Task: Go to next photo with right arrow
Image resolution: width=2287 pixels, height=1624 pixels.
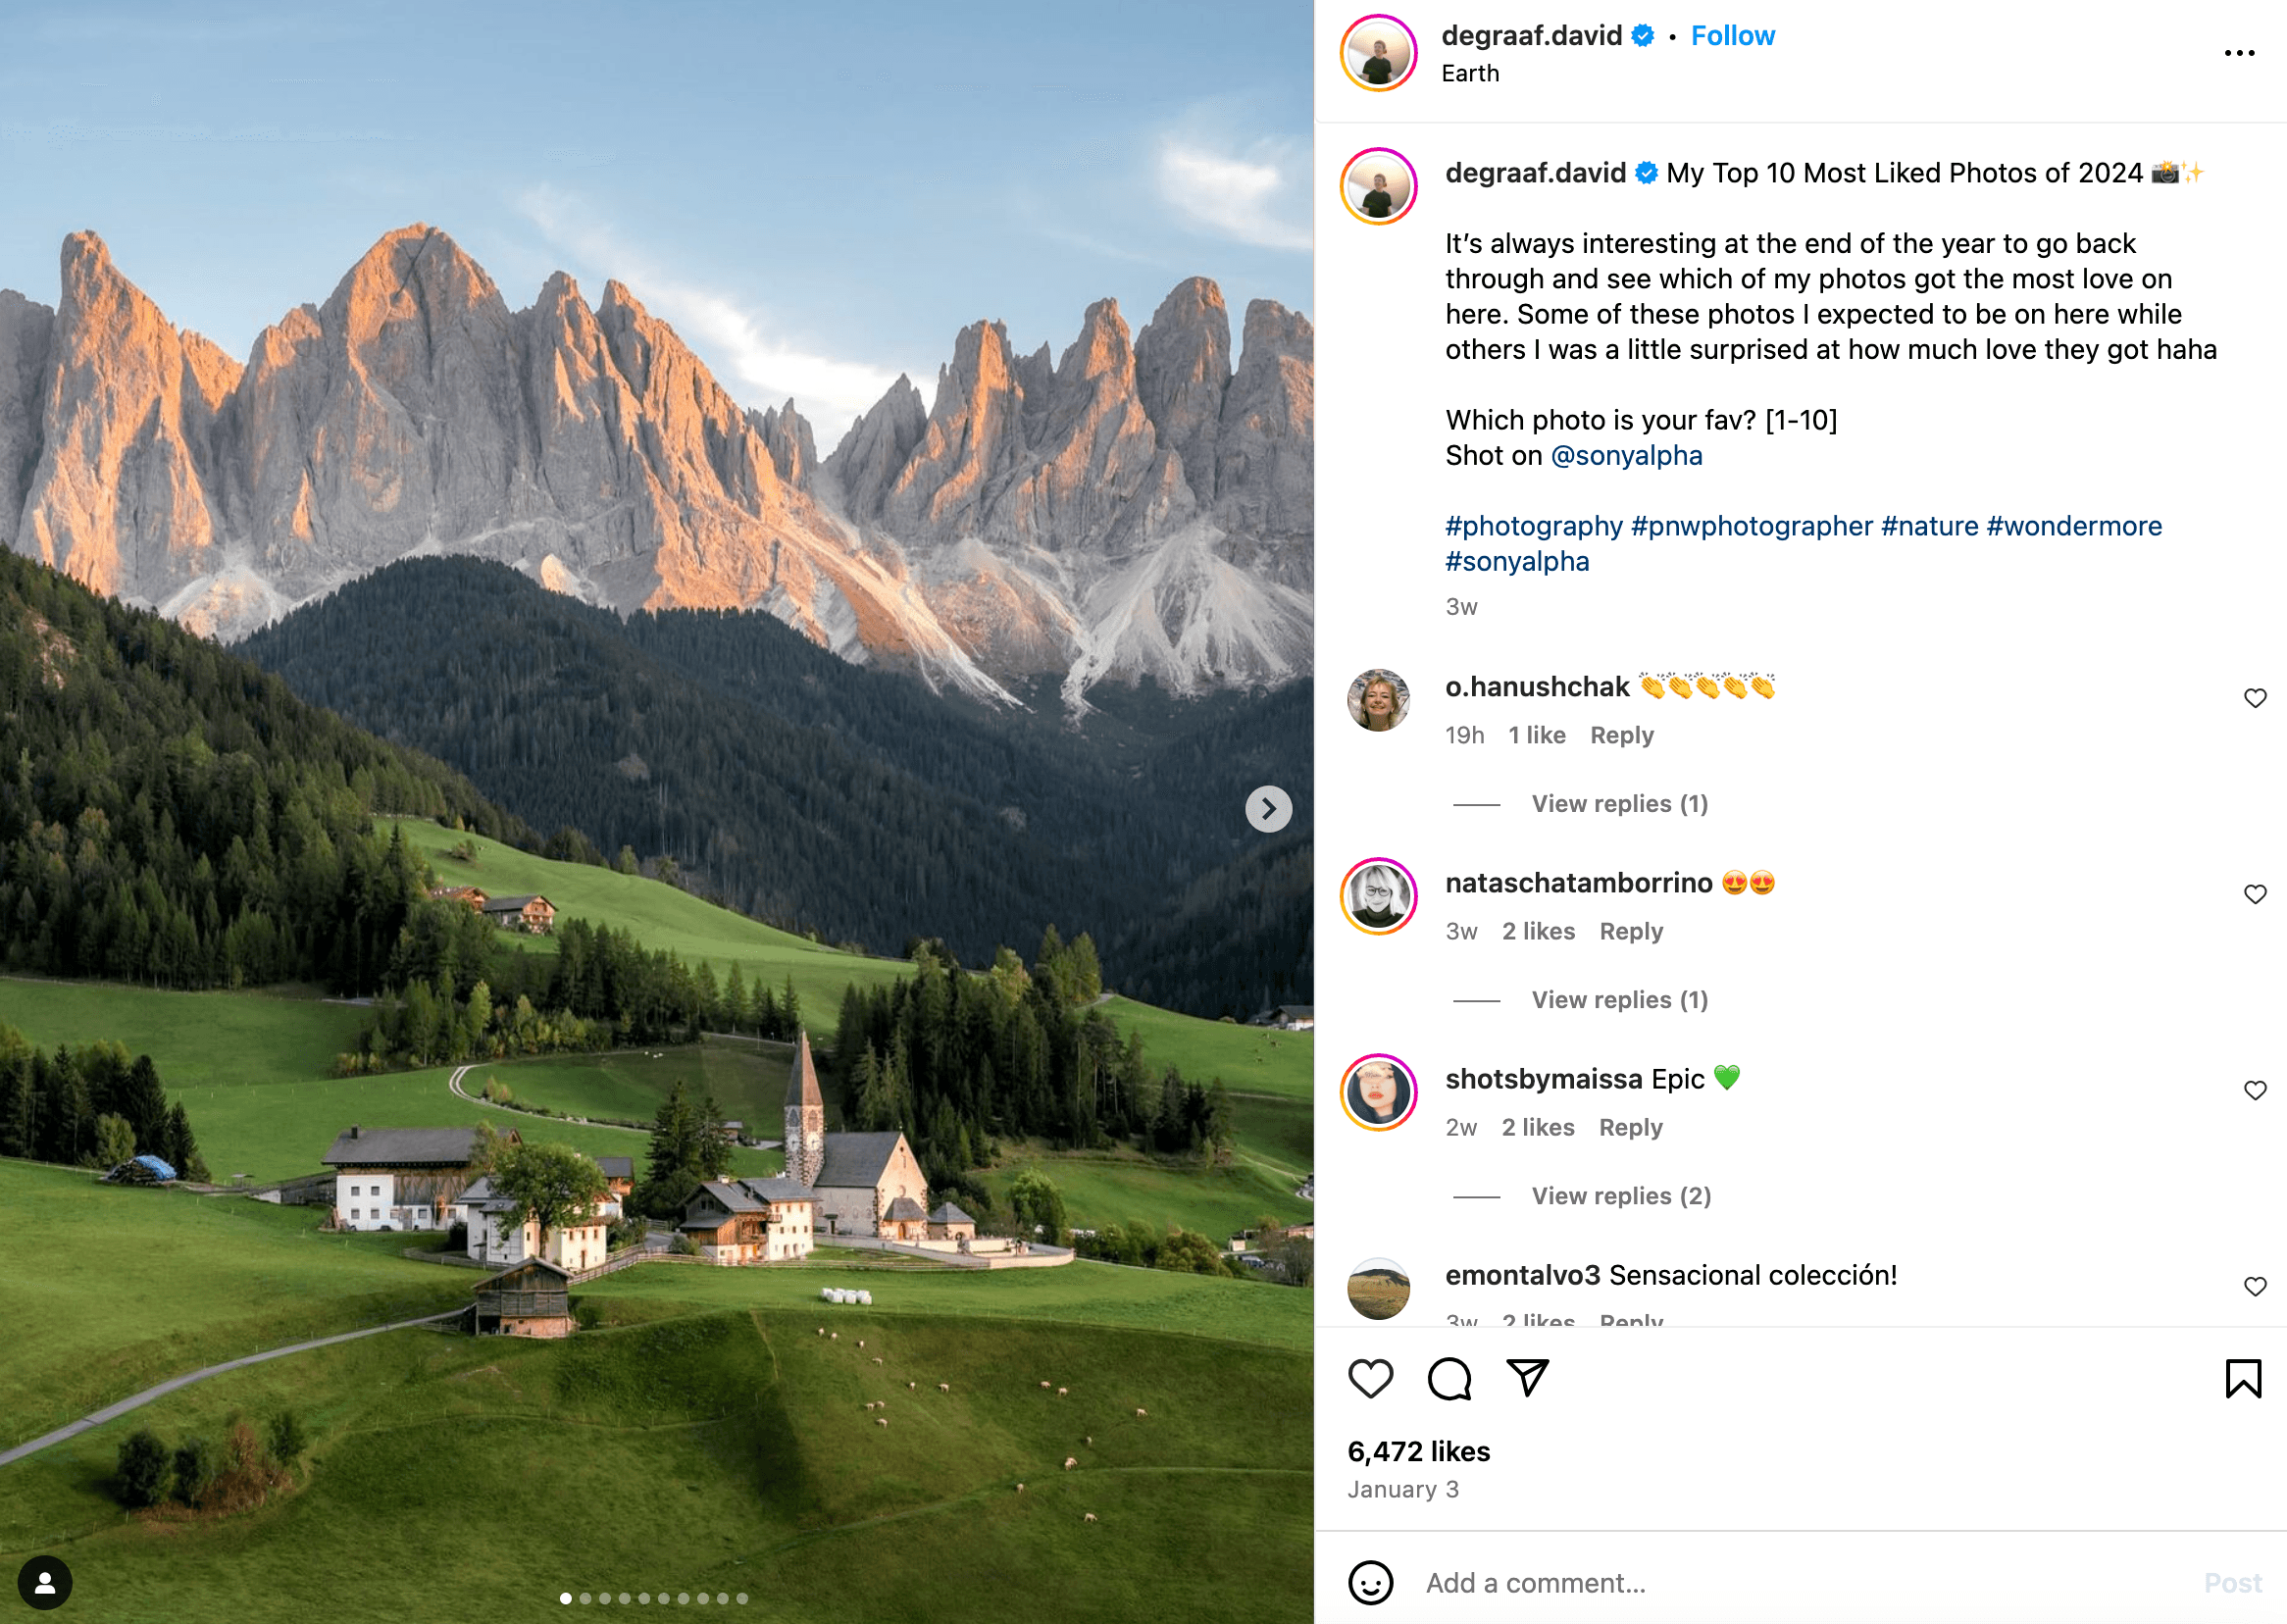Action: coord(1268,809)
